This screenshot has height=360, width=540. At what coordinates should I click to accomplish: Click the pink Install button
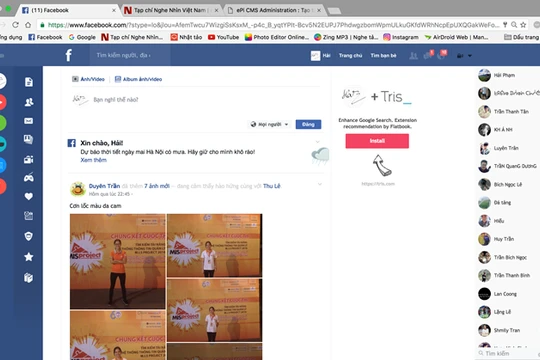377,141
